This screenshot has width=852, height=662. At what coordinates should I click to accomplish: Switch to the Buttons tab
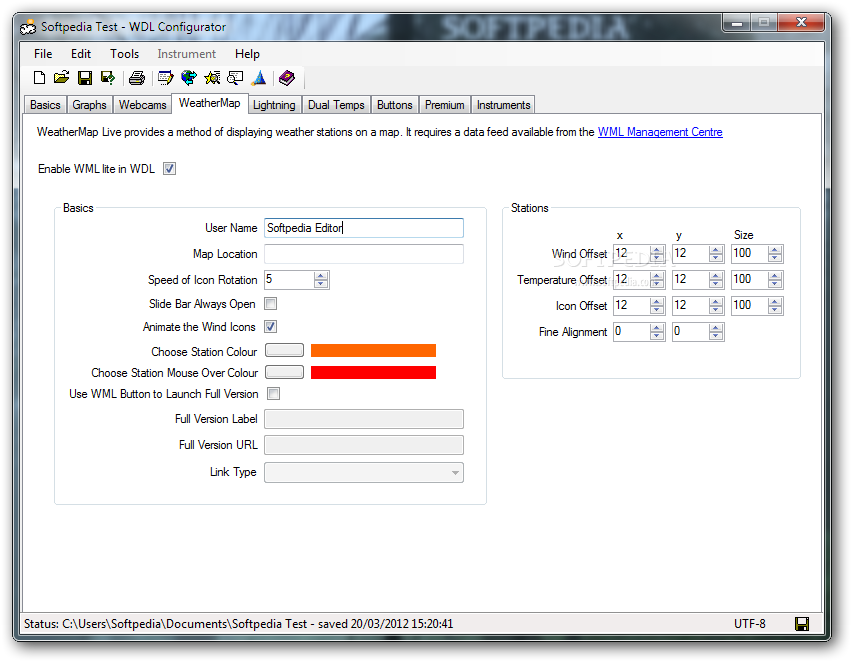pos(395,105)
